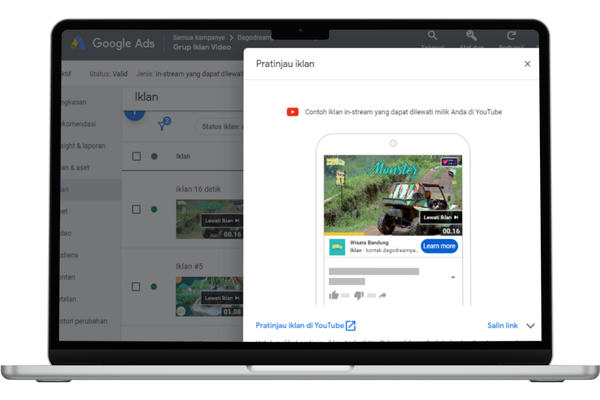Tick the select-all checkbox in table header
The width and height of the screenshot is (600, 400).
(137, 156)
